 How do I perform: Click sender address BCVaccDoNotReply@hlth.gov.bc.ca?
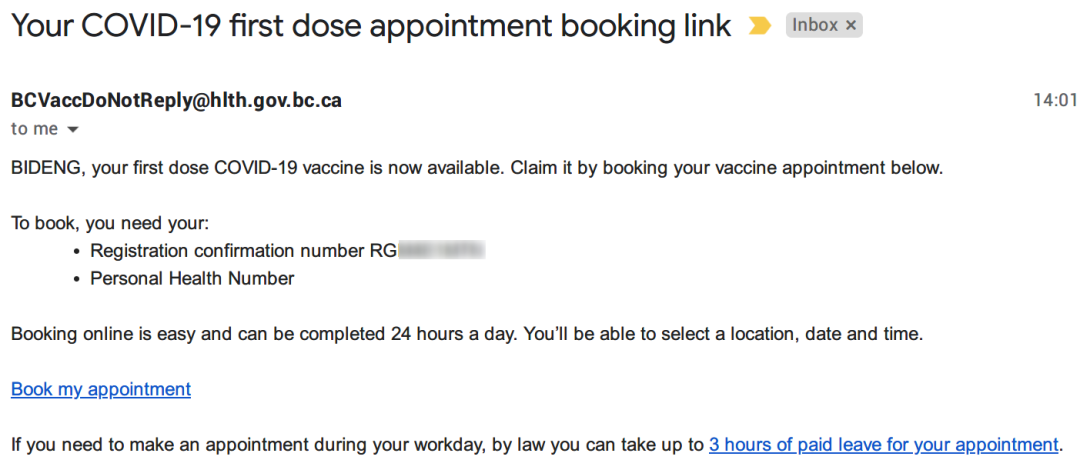pos(176,101)
